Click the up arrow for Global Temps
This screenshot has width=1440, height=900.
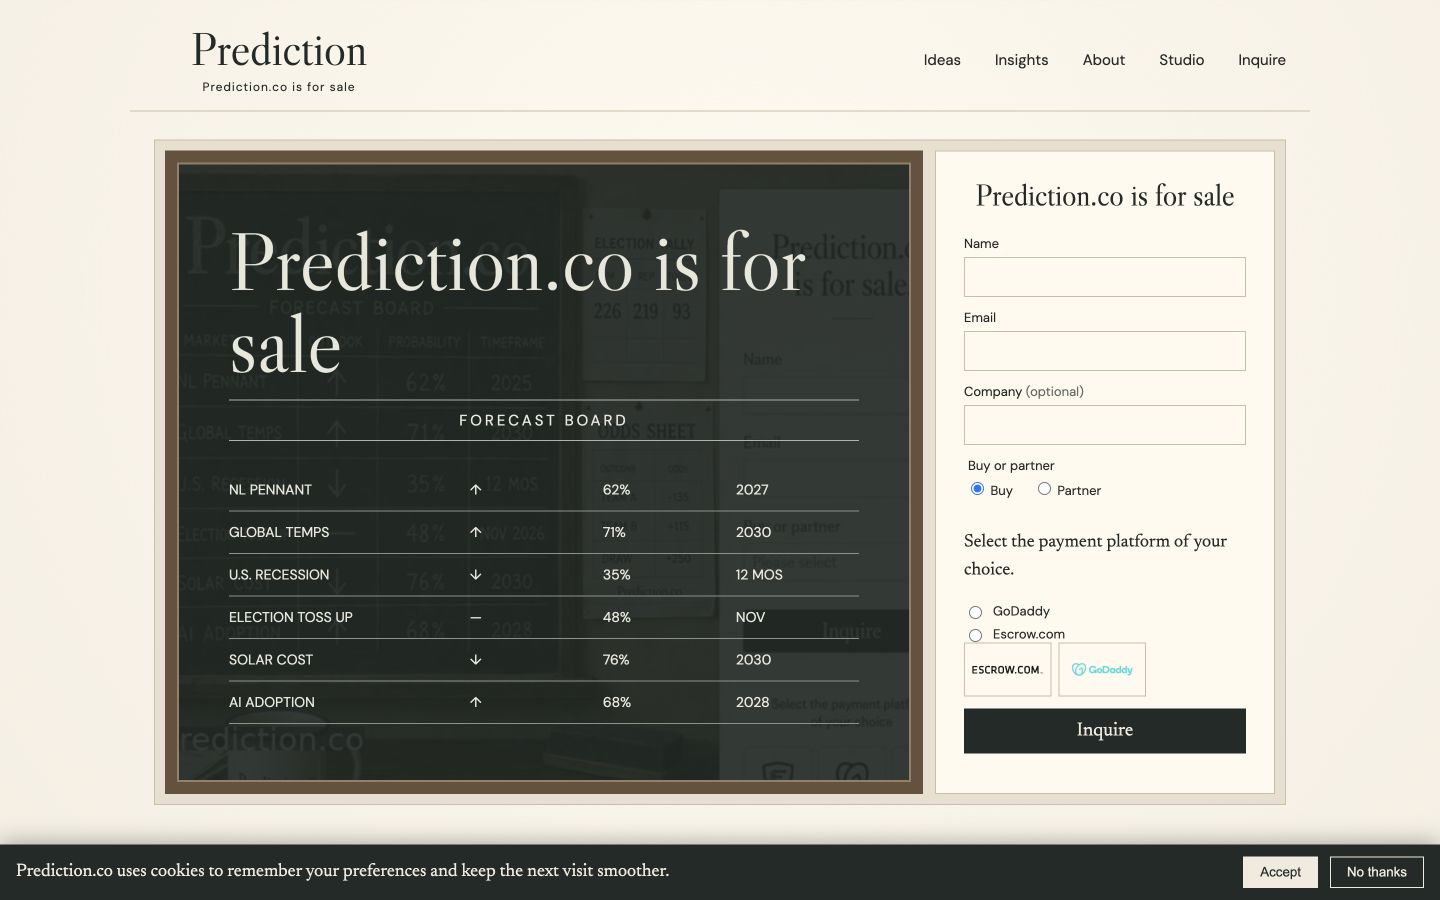(476, 532)
